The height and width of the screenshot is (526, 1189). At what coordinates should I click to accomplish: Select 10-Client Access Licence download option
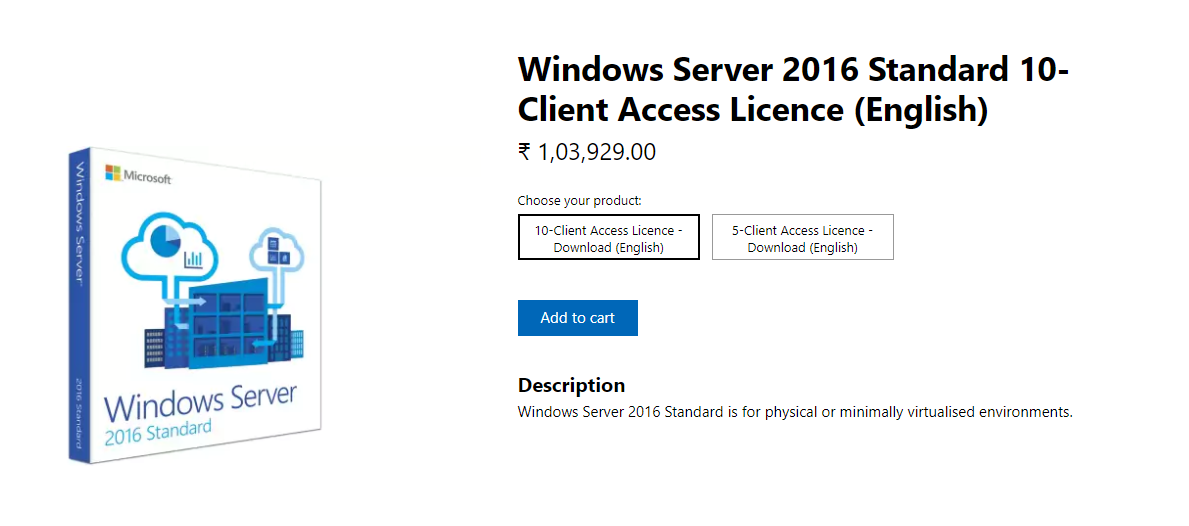click(x=608, y=238)
